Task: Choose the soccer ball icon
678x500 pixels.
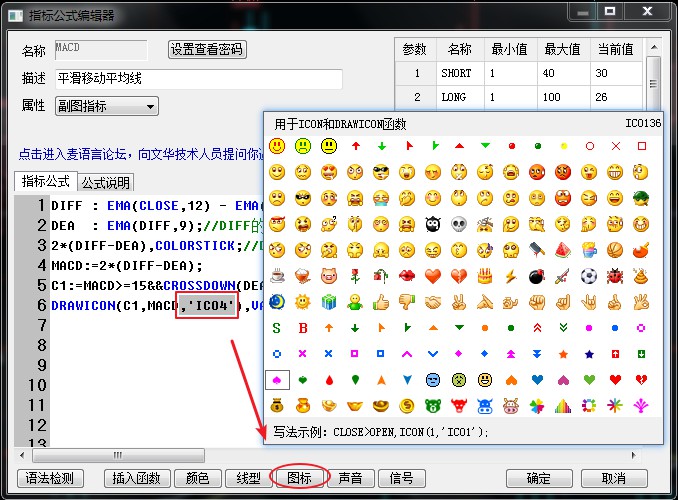Action: click(589, 275)
